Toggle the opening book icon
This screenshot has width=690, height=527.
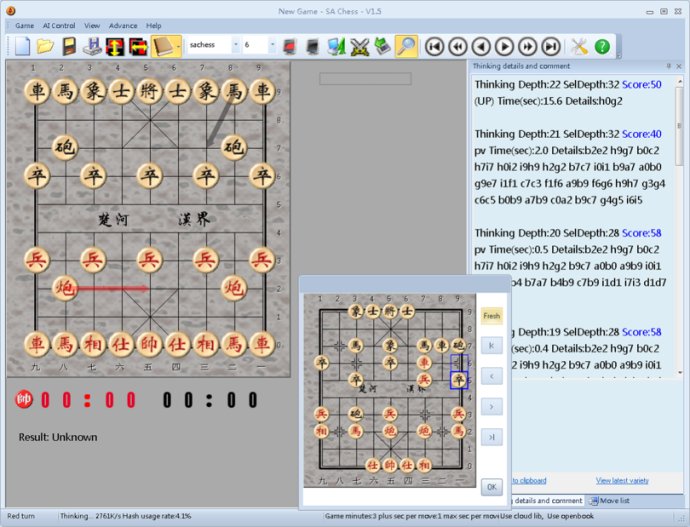click(162, 46)
